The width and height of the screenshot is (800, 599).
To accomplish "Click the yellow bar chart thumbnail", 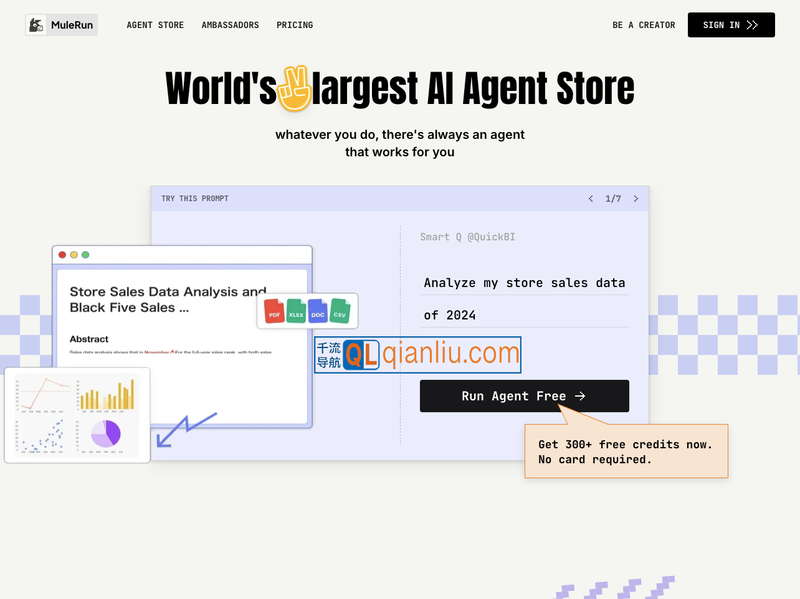I will (x=107, y=395).
